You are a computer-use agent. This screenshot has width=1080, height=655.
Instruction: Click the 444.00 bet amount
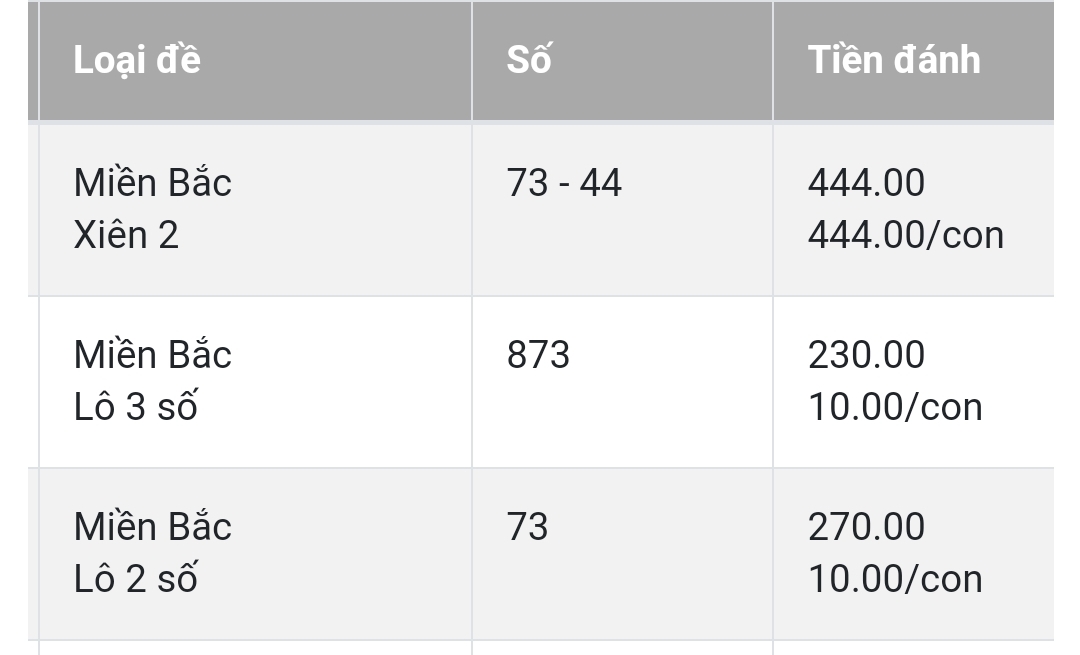pos(866,183)
